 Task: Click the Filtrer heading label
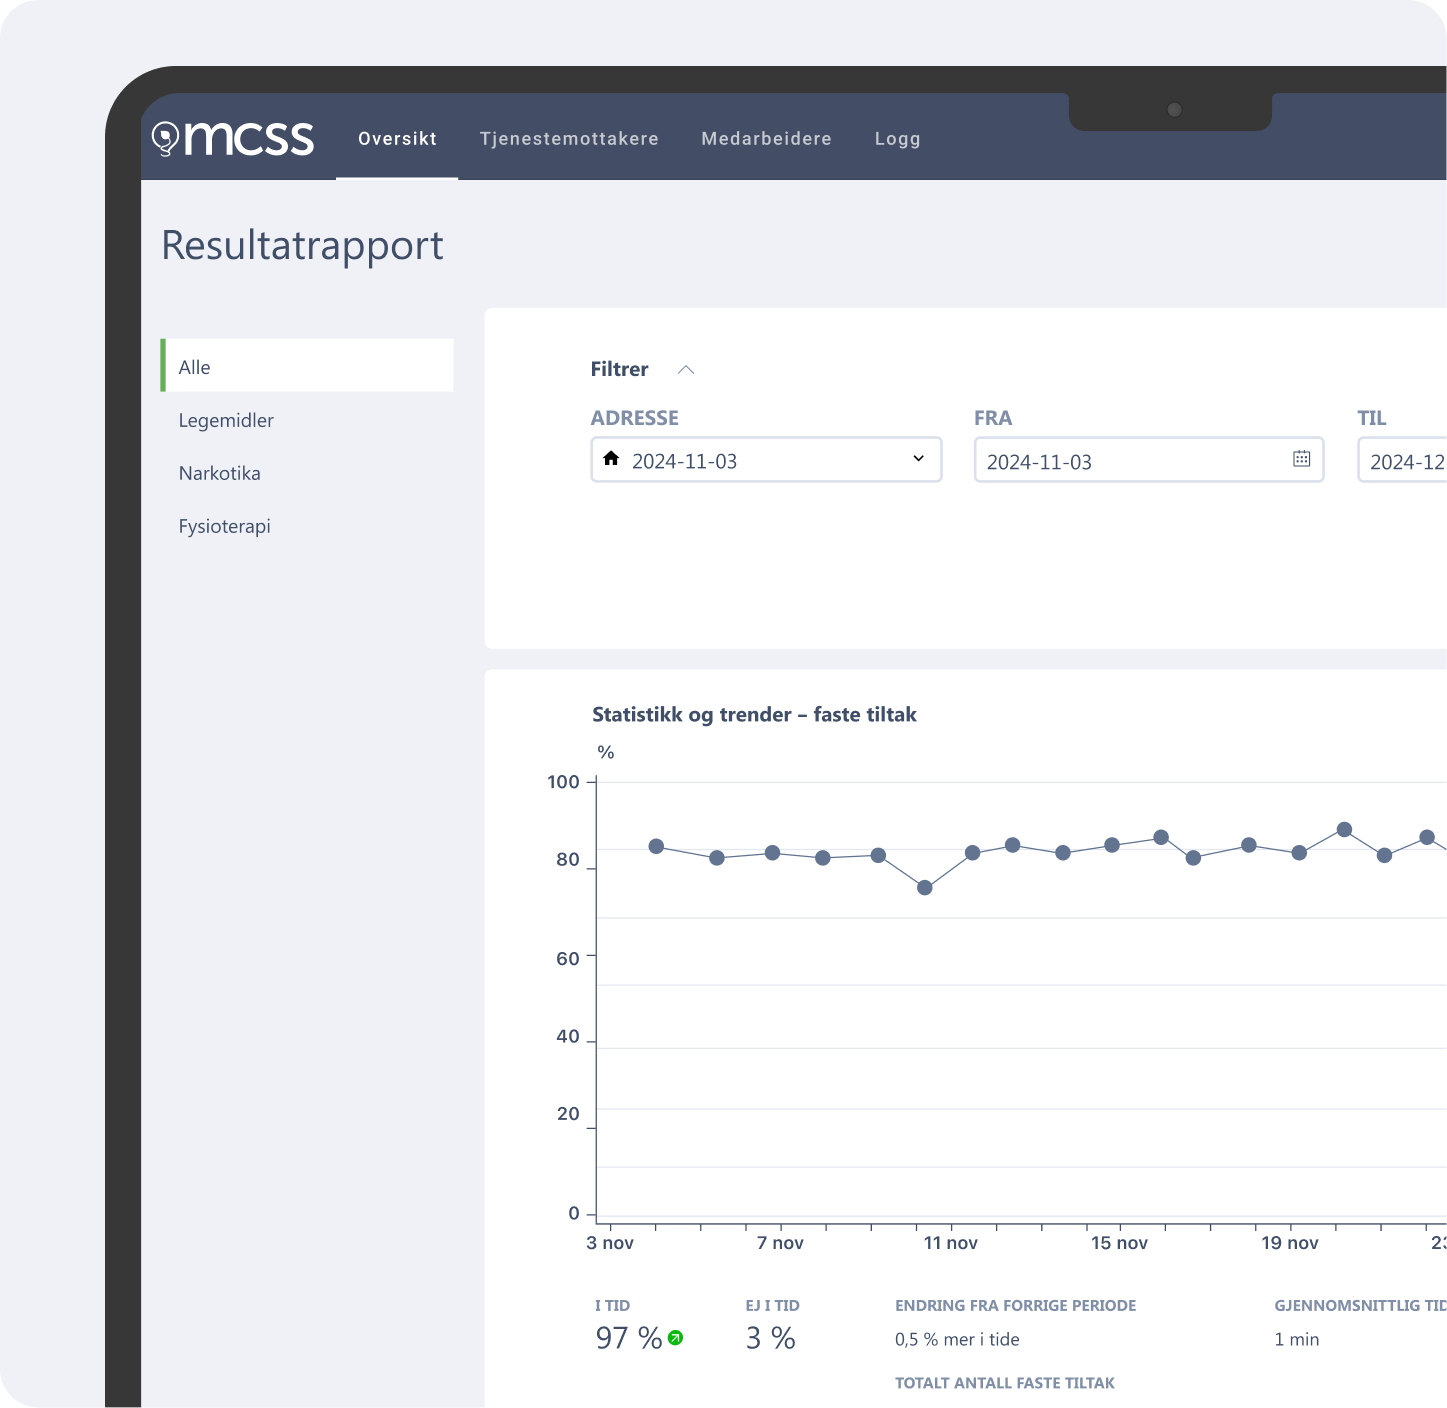619,369
